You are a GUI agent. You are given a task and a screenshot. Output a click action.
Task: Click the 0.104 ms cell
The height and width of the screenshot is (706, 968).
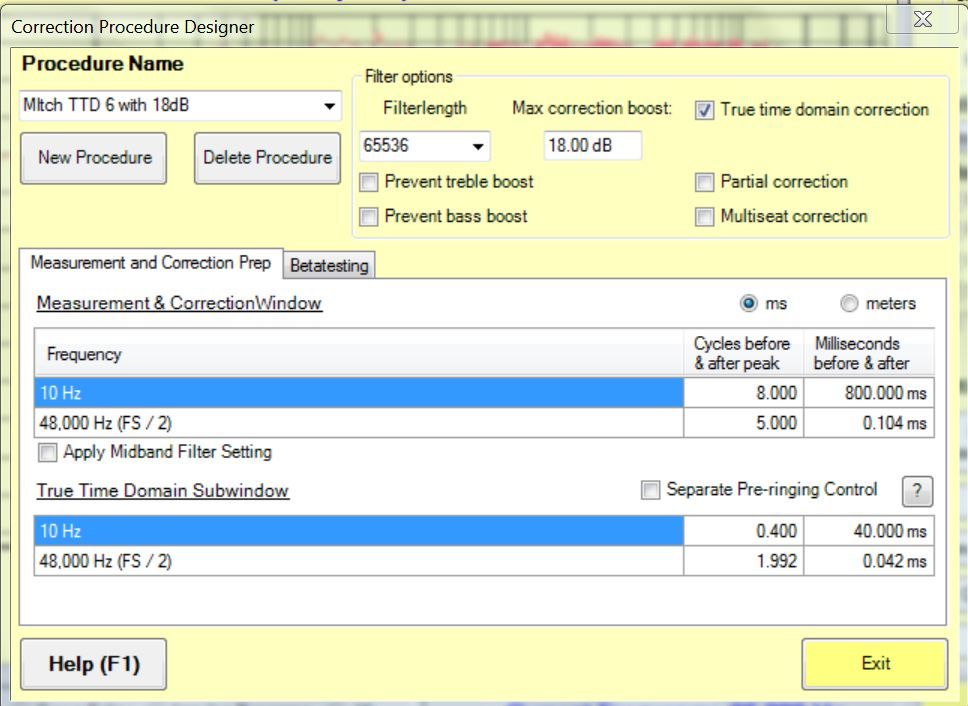coord(869,423)
